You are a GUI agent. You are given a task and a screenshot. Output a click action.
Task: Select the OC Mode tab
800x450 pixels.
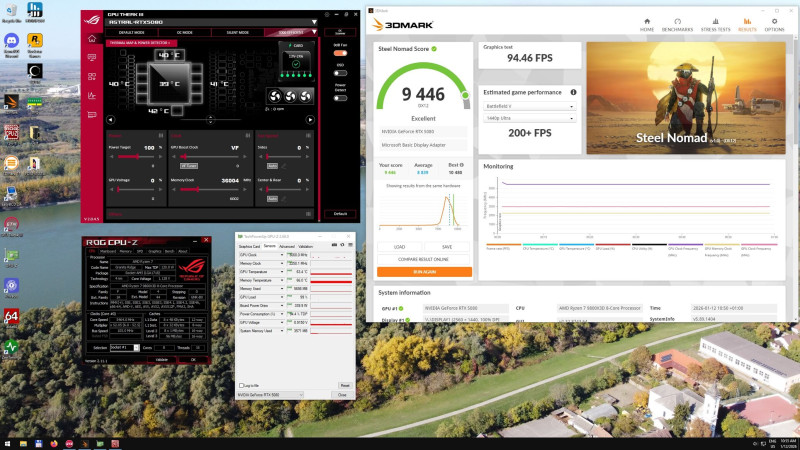(x=185, y=32)
